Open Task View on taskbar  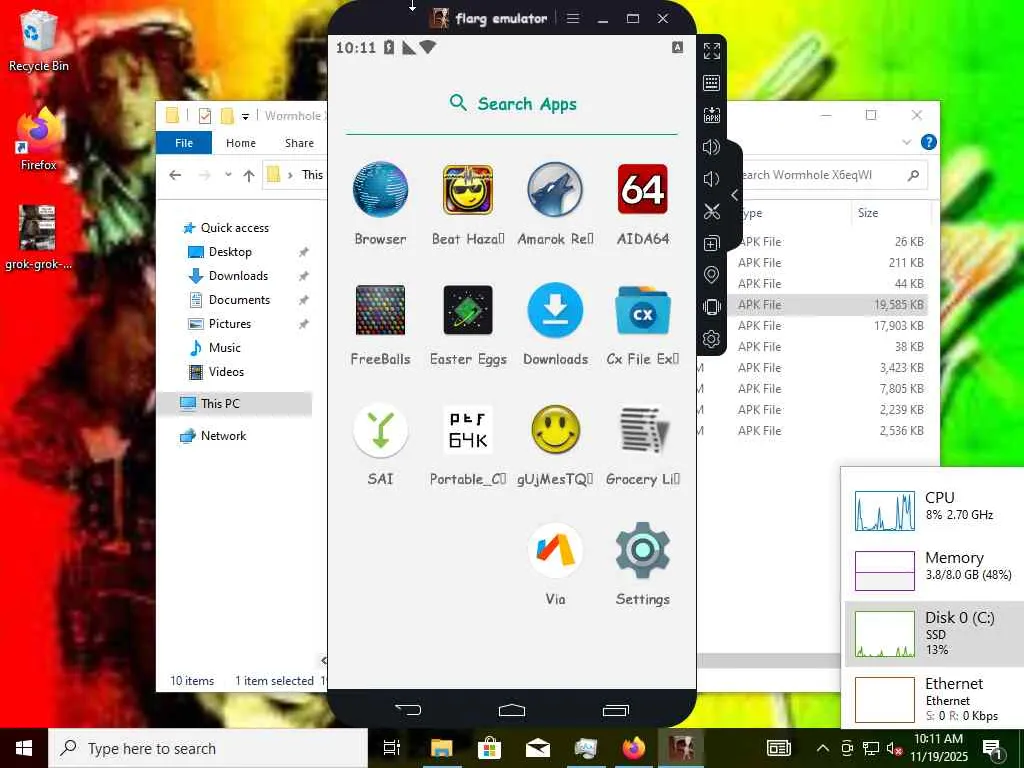[391, 748]
